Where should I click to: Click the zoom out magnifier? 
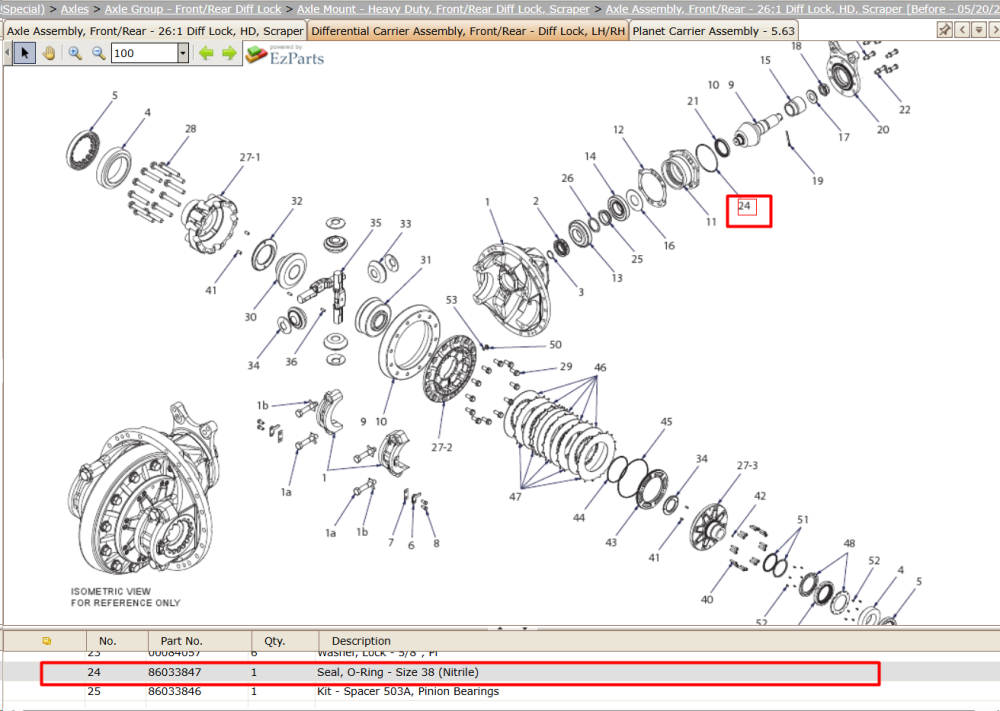(x=98, y=53)
